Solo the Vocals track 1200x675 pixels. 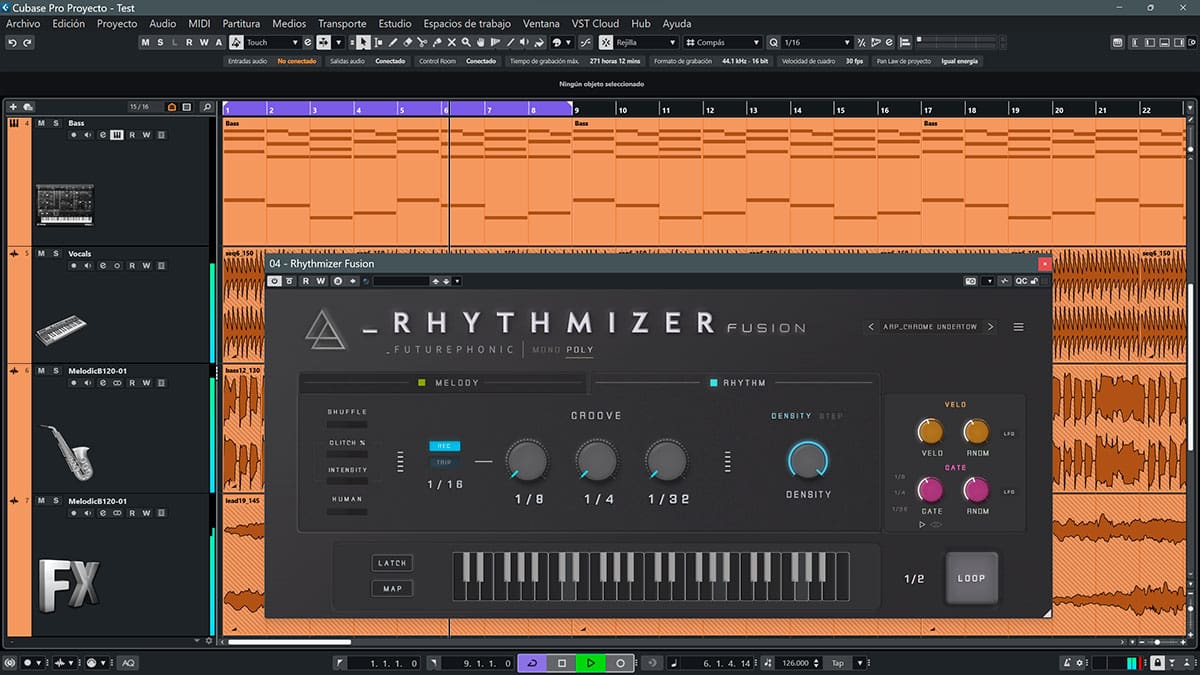56,254
